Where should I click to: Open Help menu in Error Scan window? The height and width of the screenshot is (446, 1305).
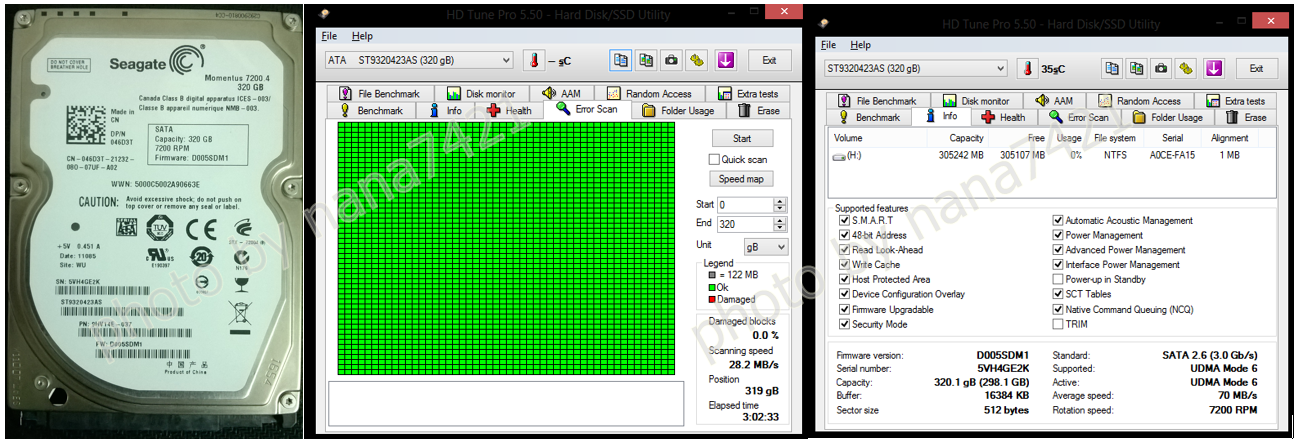tap(362, 36)
